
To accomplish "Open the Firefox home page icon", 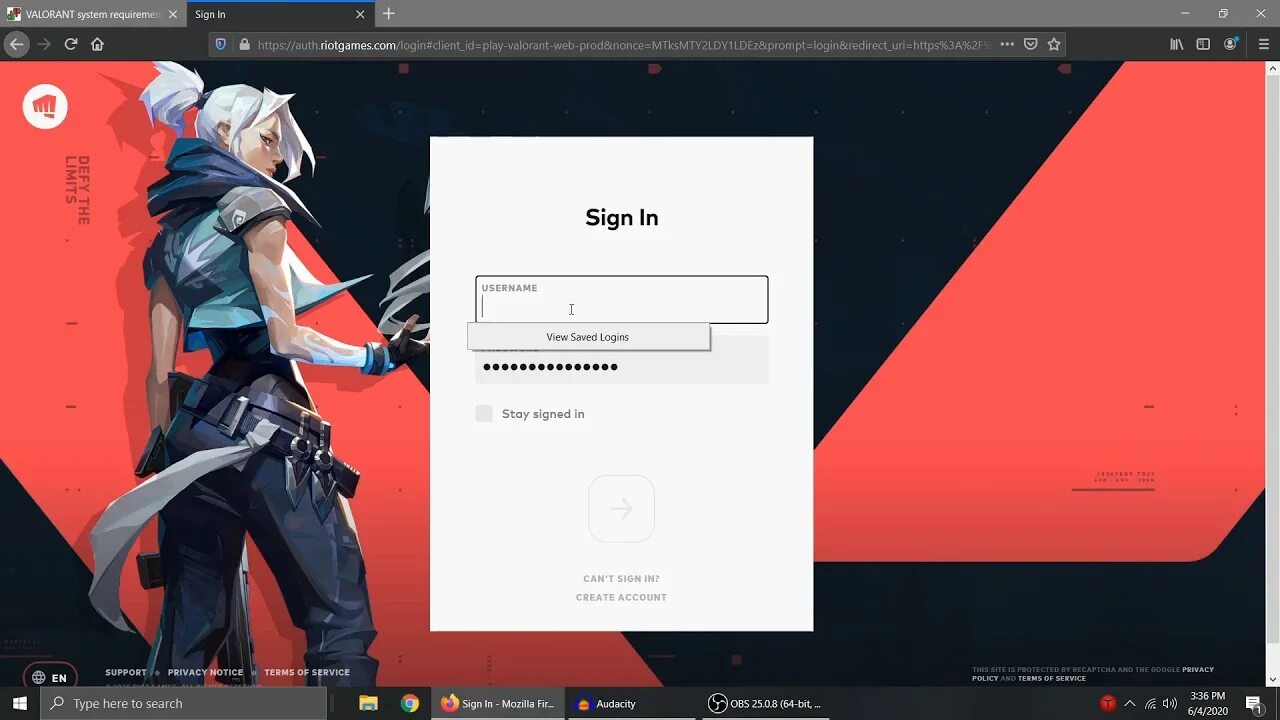I will [x=97, y=44].
